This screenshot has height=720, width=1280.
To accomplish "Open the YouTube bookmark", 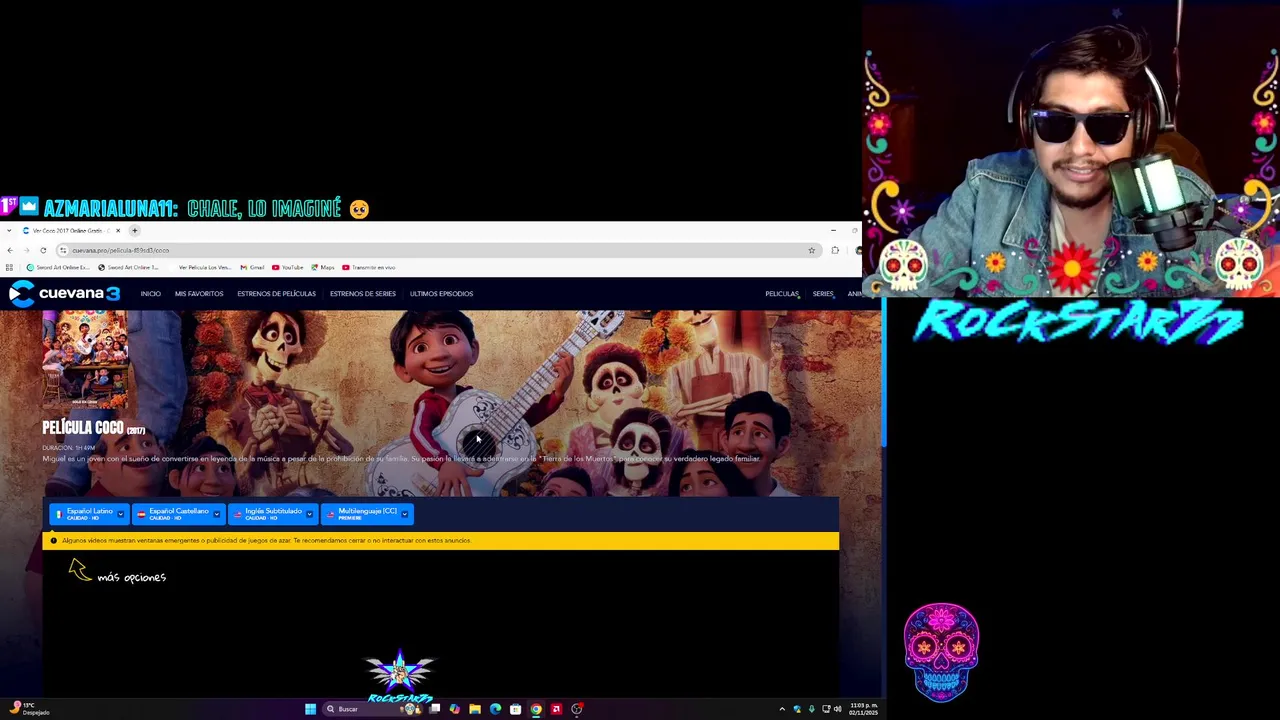I will point(288,267).
